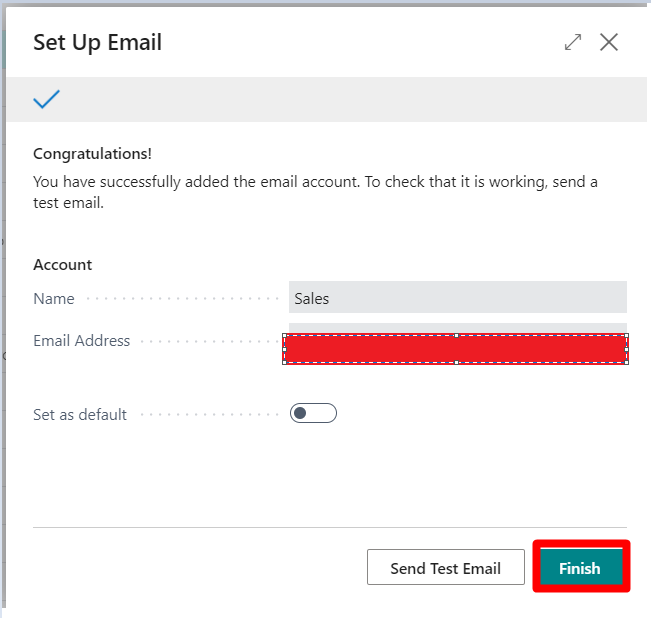651x618 pixels.
Task: Enable the Set as default toggle
Action: click(313, 413)
